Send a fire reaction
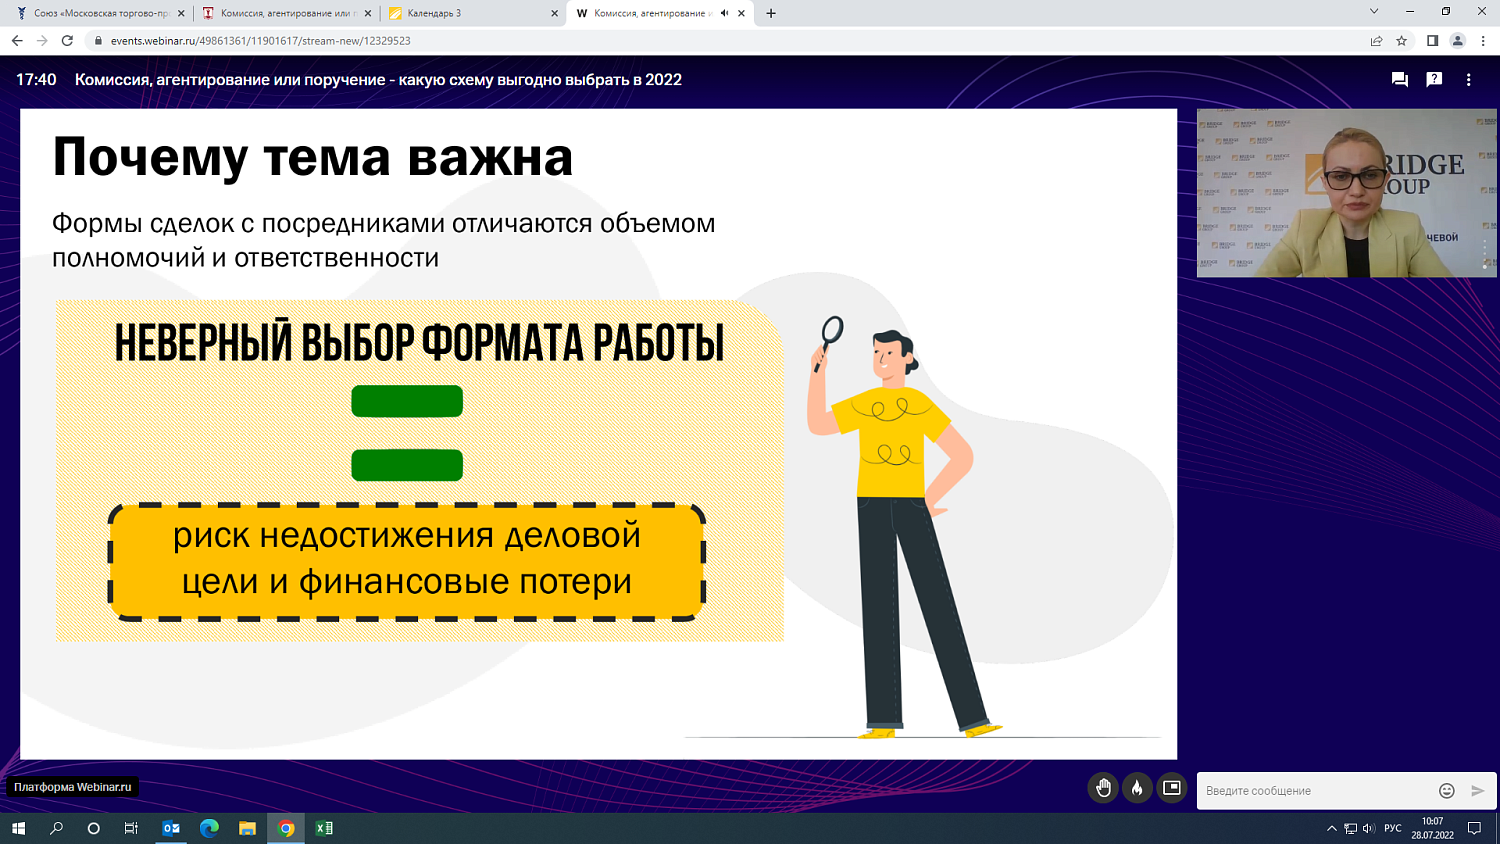The width and height of the screenshot is (1500, 844). pos(1137,788)
